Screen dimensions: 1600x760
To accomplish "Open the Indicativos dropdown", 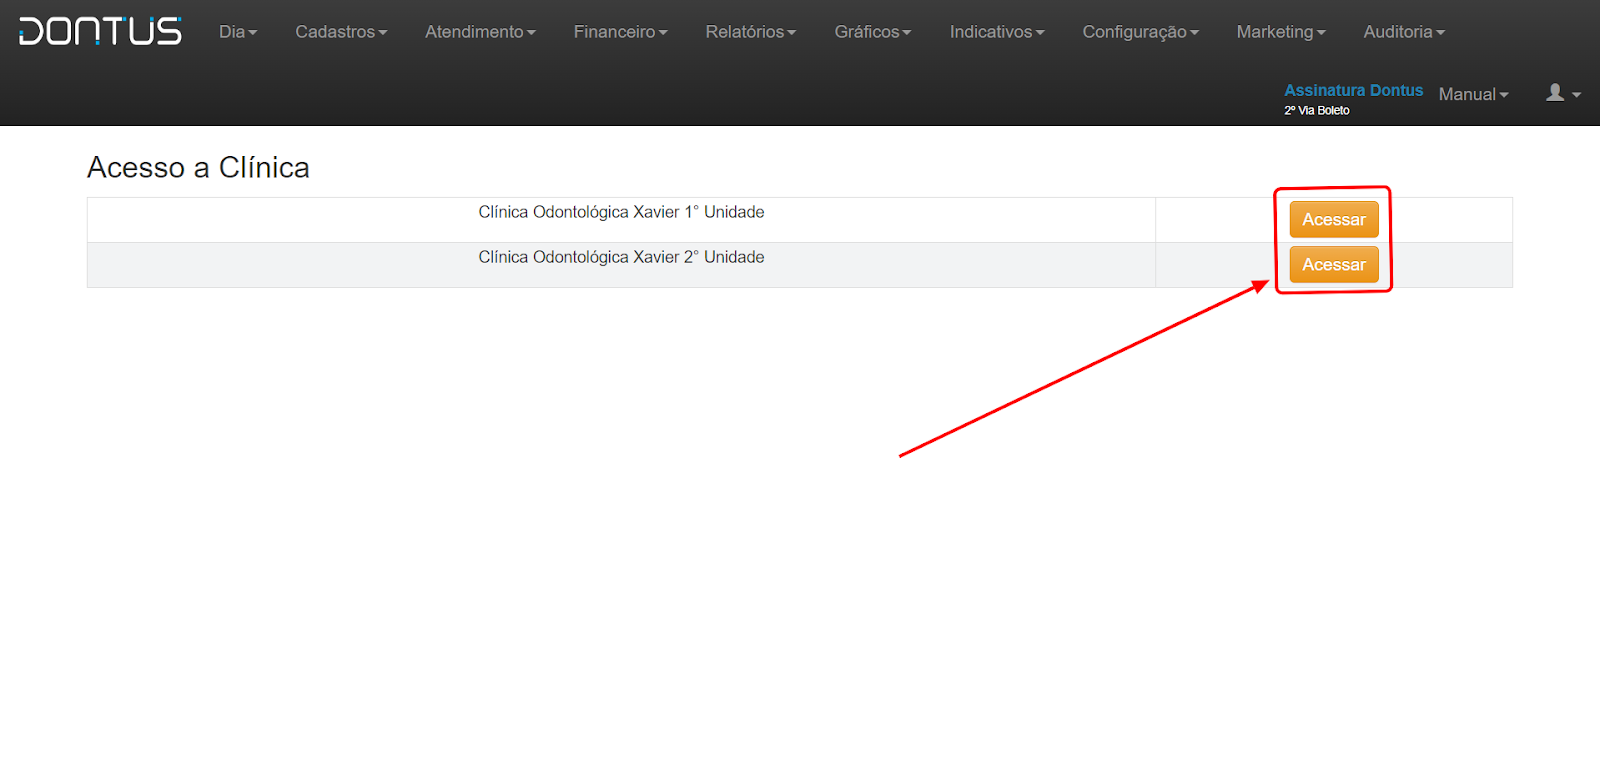I will tap(997, 32).
